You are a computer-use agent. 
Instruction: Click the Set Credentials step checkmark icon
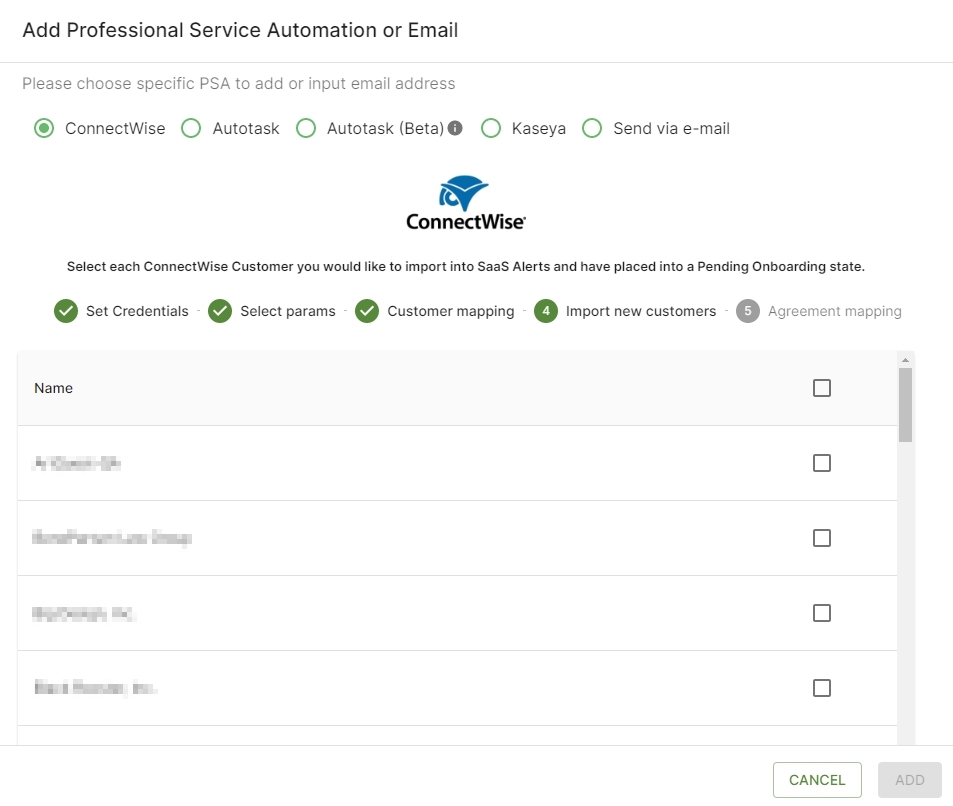[66, 311]
